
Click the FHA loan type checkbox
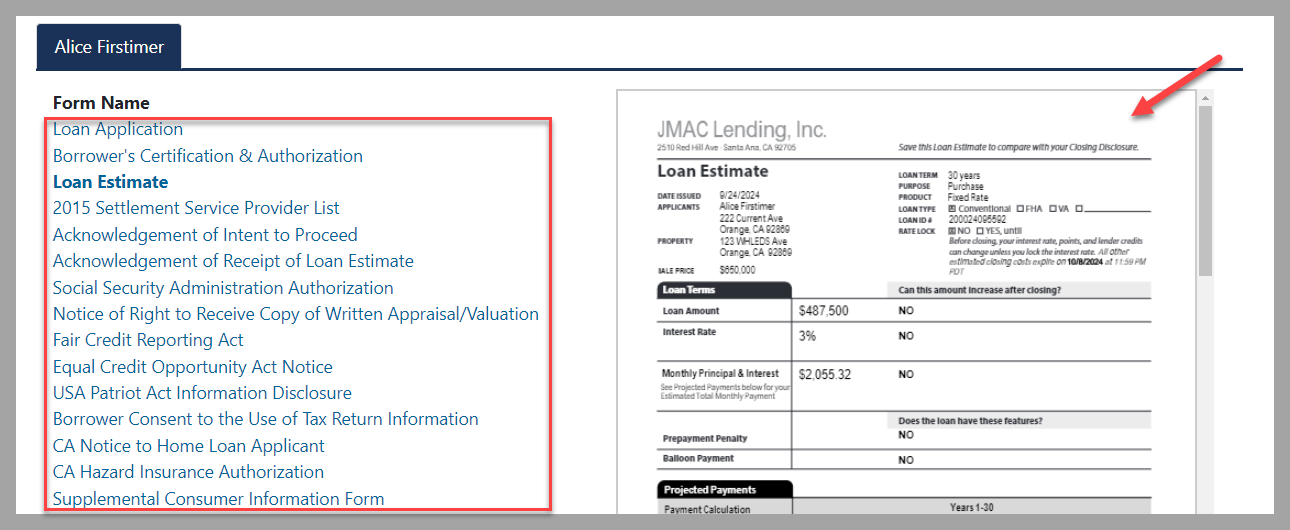click(1020, 208)
